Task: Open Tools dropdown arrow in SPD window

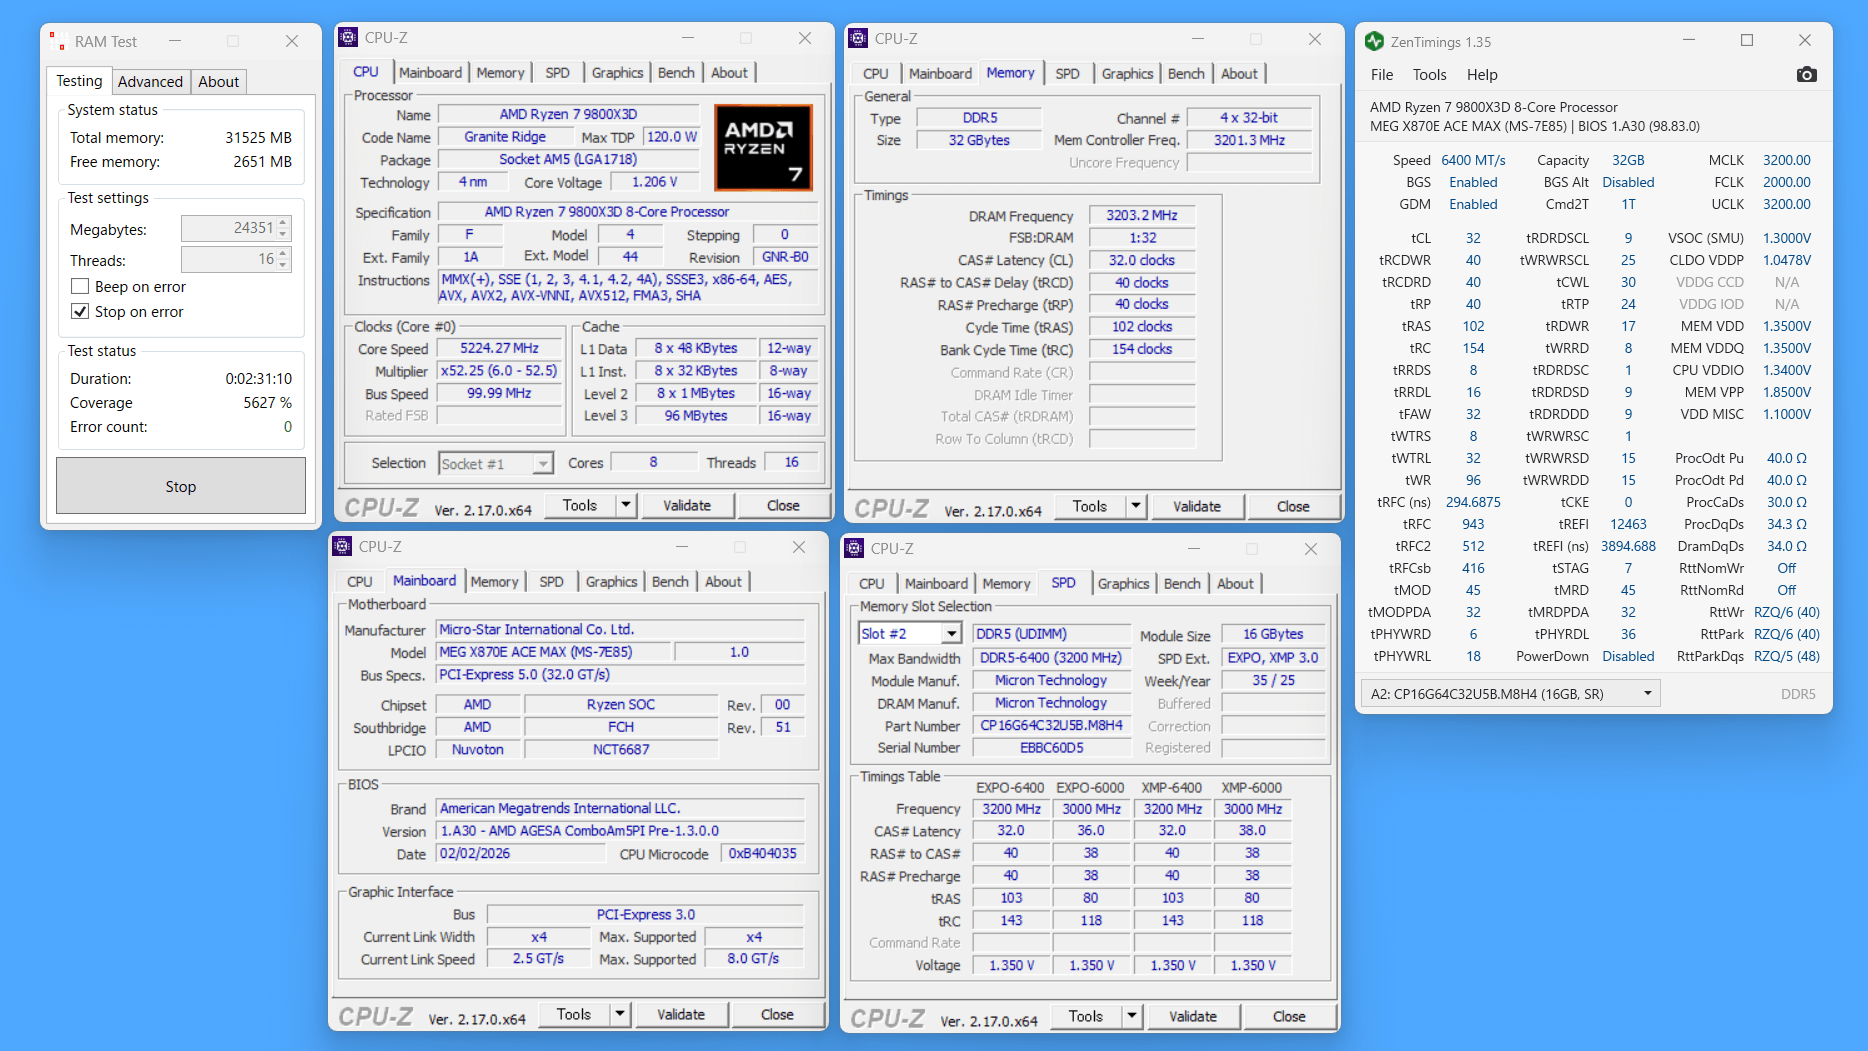Action: tap(1132, 1016)
